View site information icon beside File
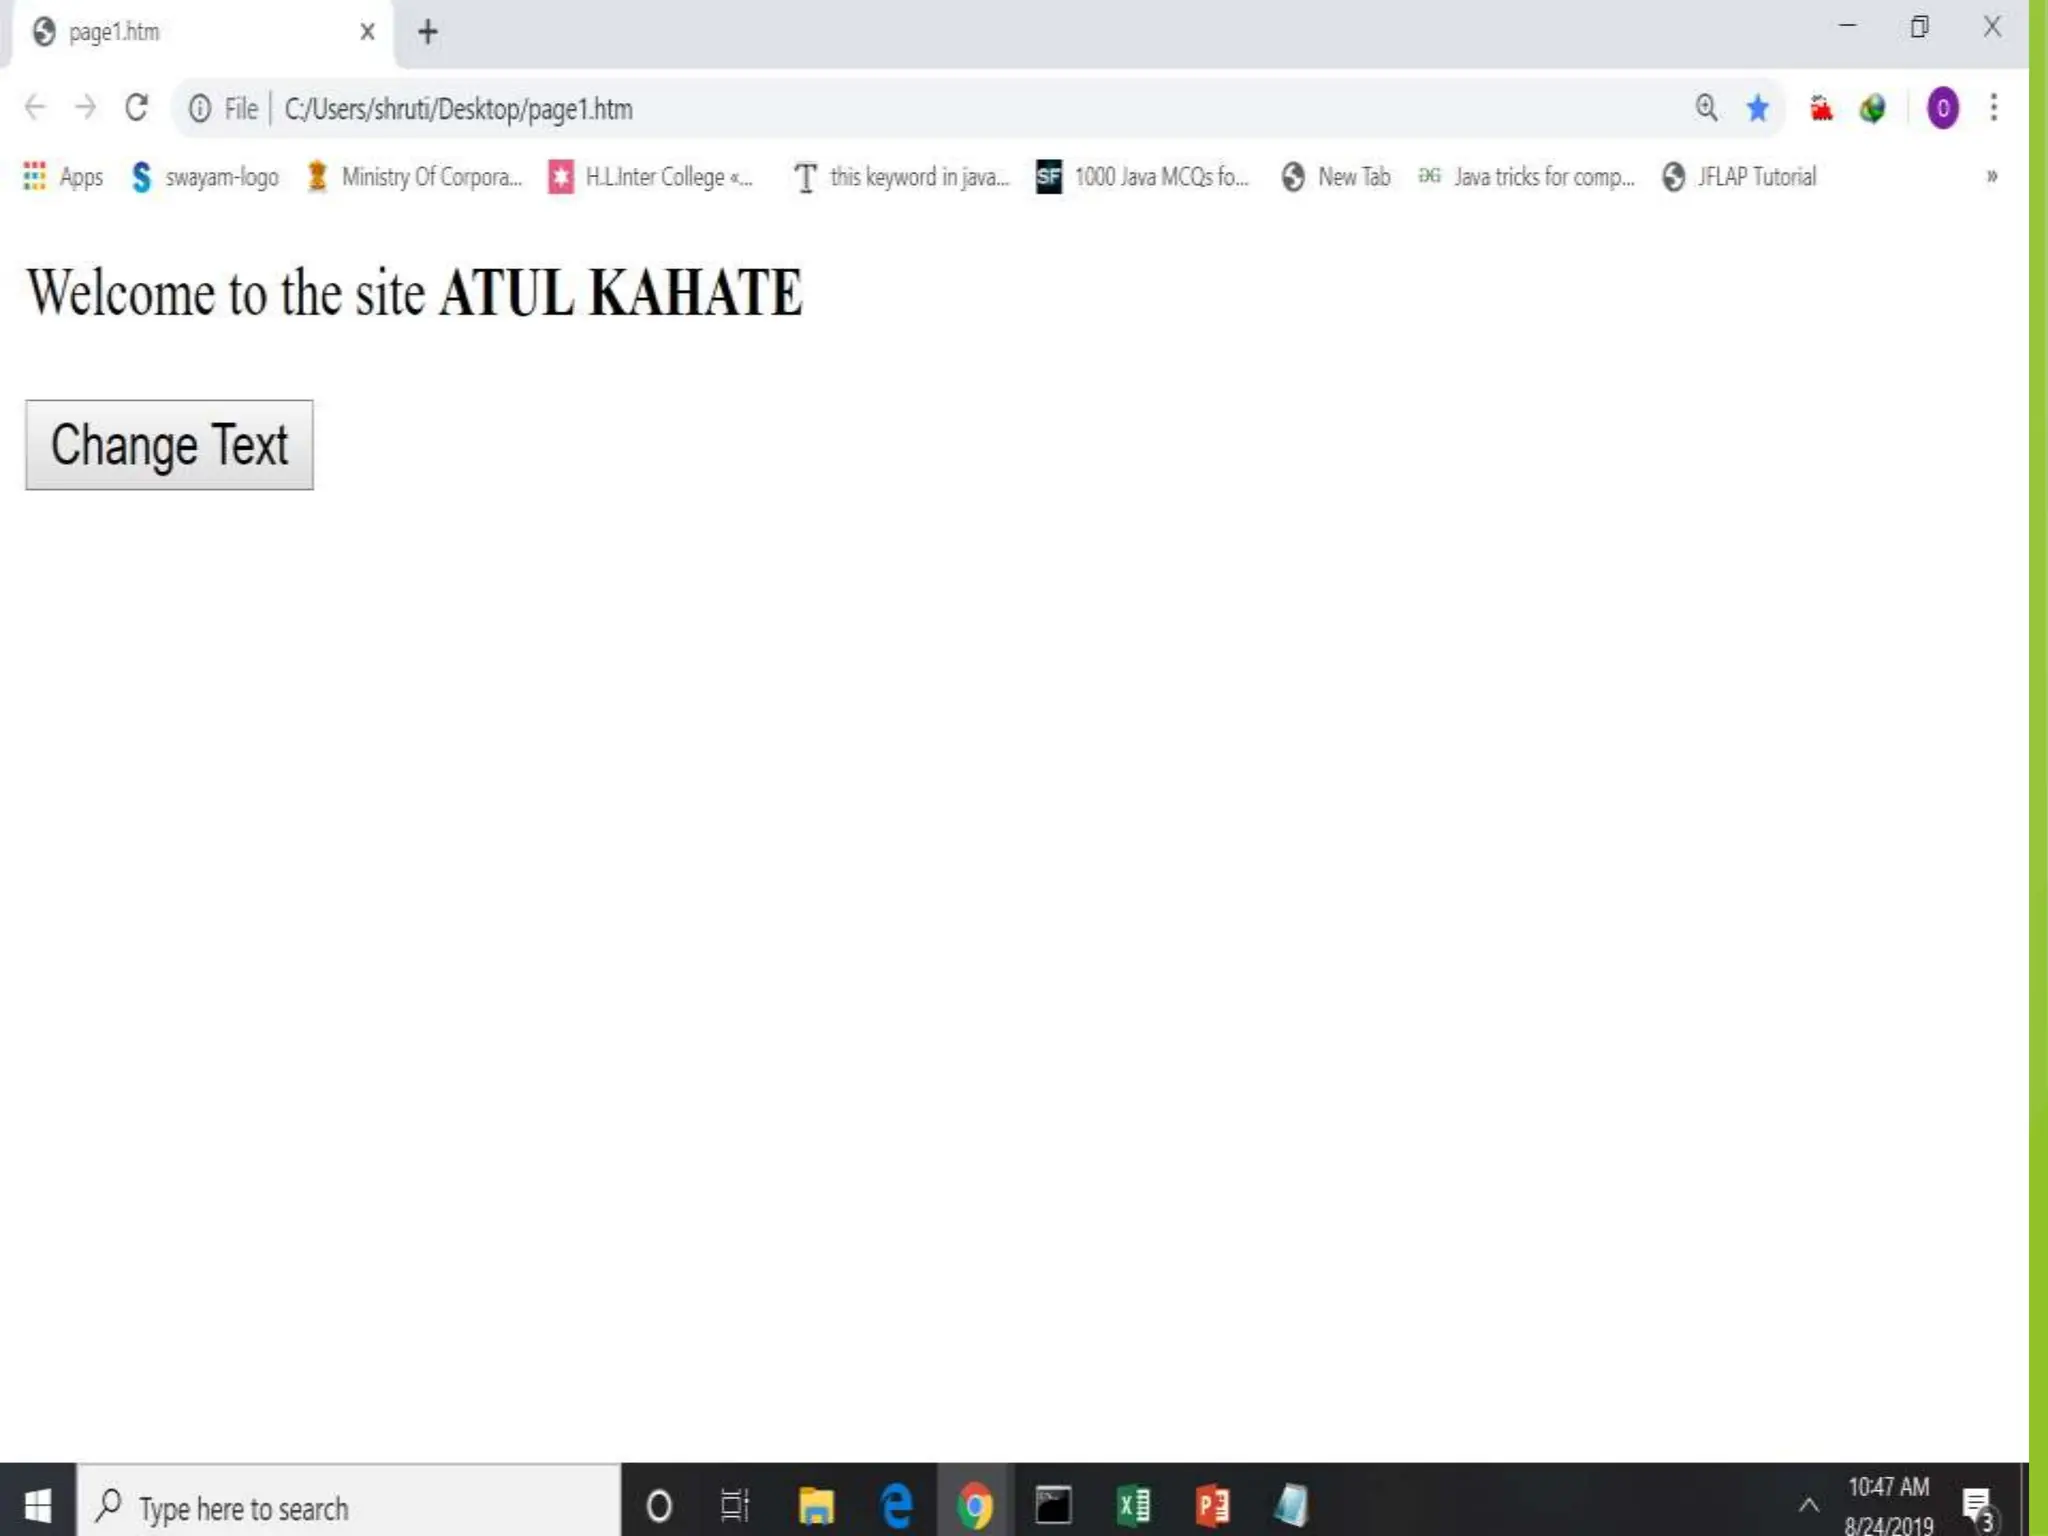 [200, 108]
